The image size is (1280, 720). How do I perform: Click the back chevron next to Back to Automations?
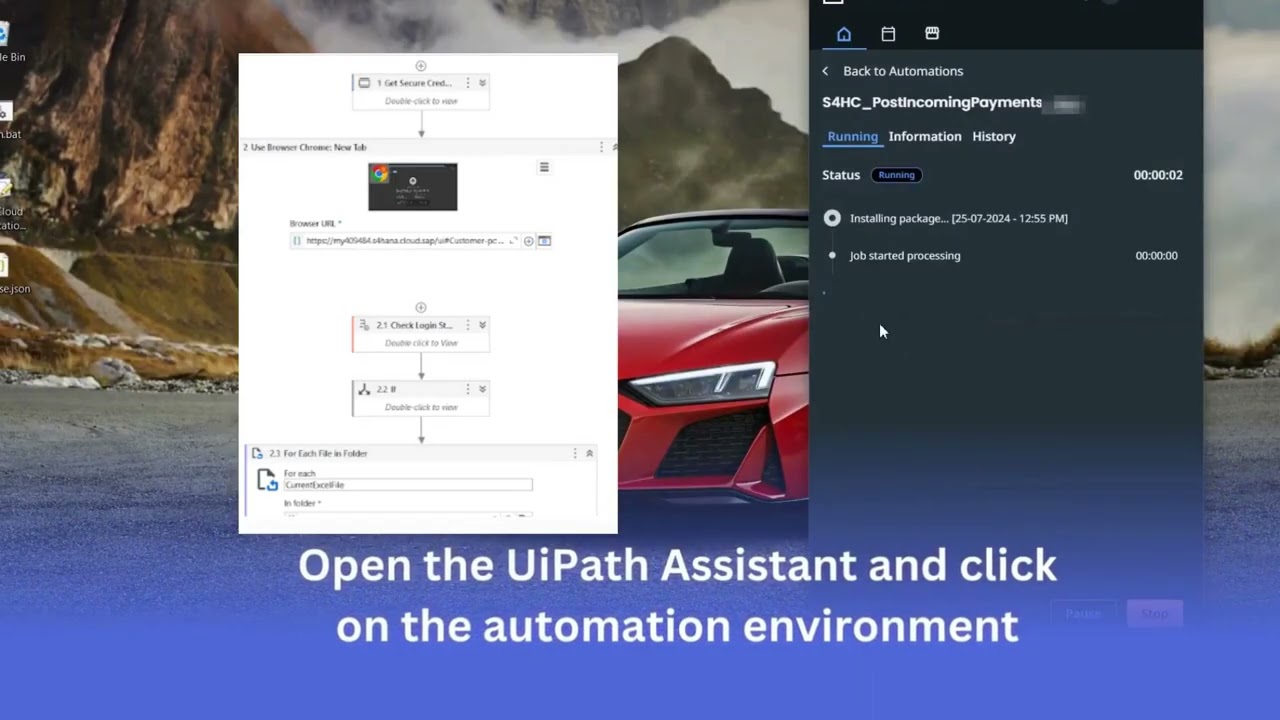825,71
